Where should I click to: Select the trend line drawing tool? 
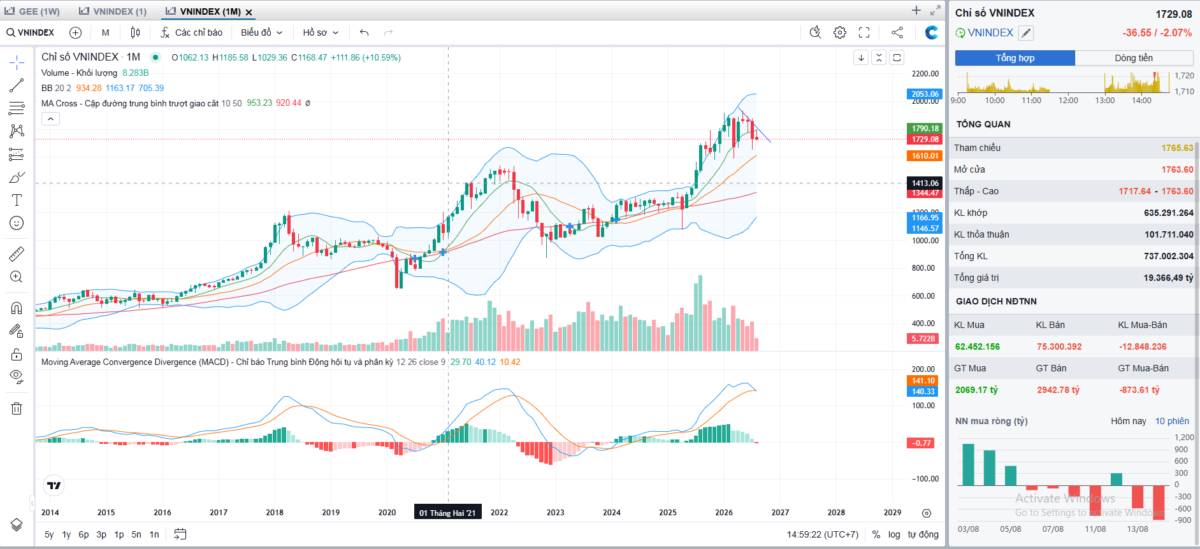(x=16, y=85)
